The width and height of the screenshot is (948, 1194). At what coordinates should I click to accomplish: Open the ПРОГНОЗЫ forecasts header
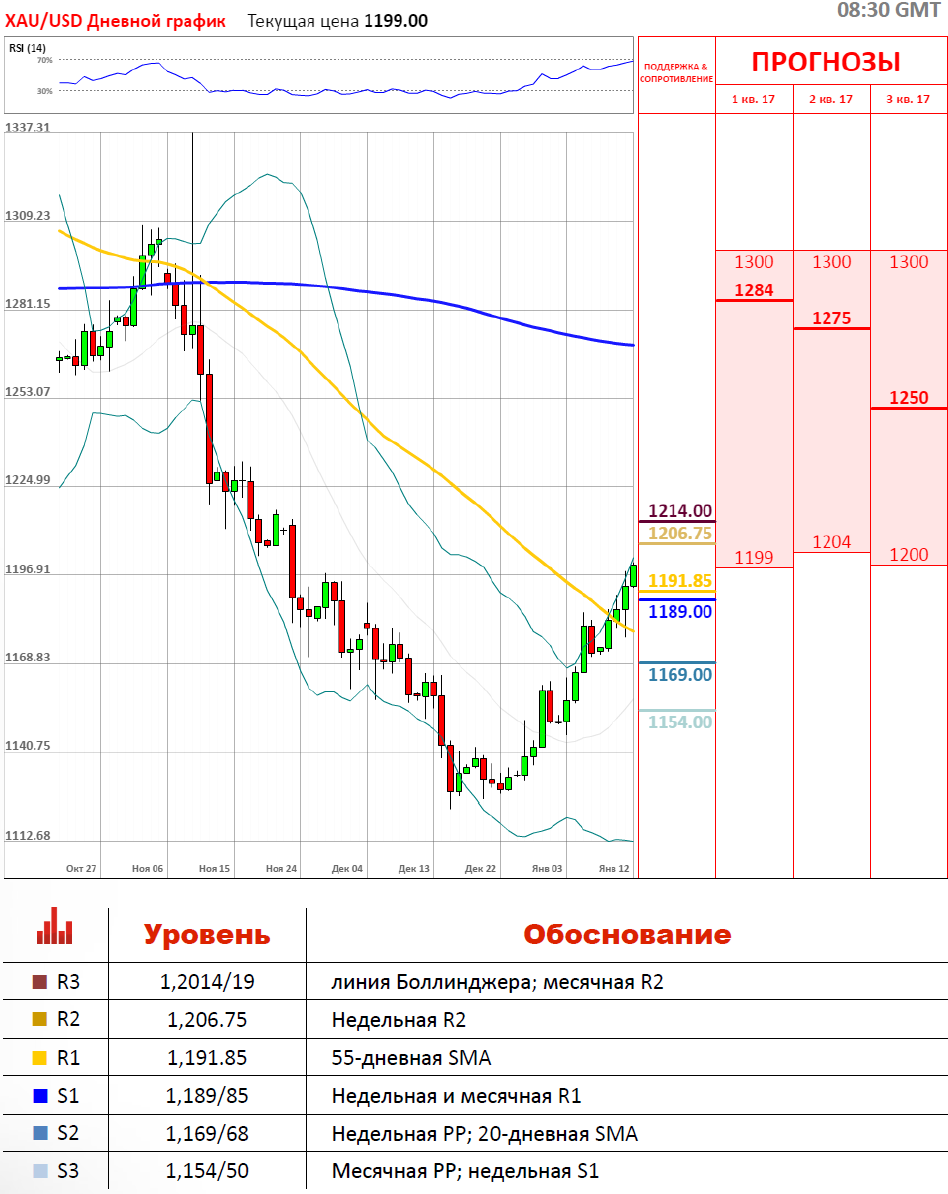(826, 62)
